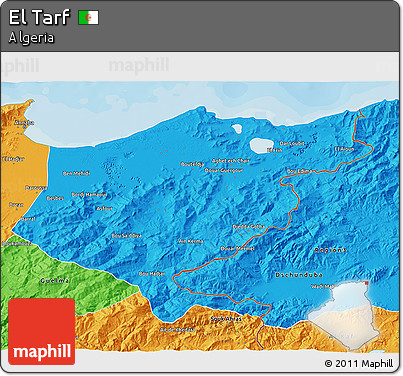
Task: Click the red location marker on inset map
Action: [367, 283]
